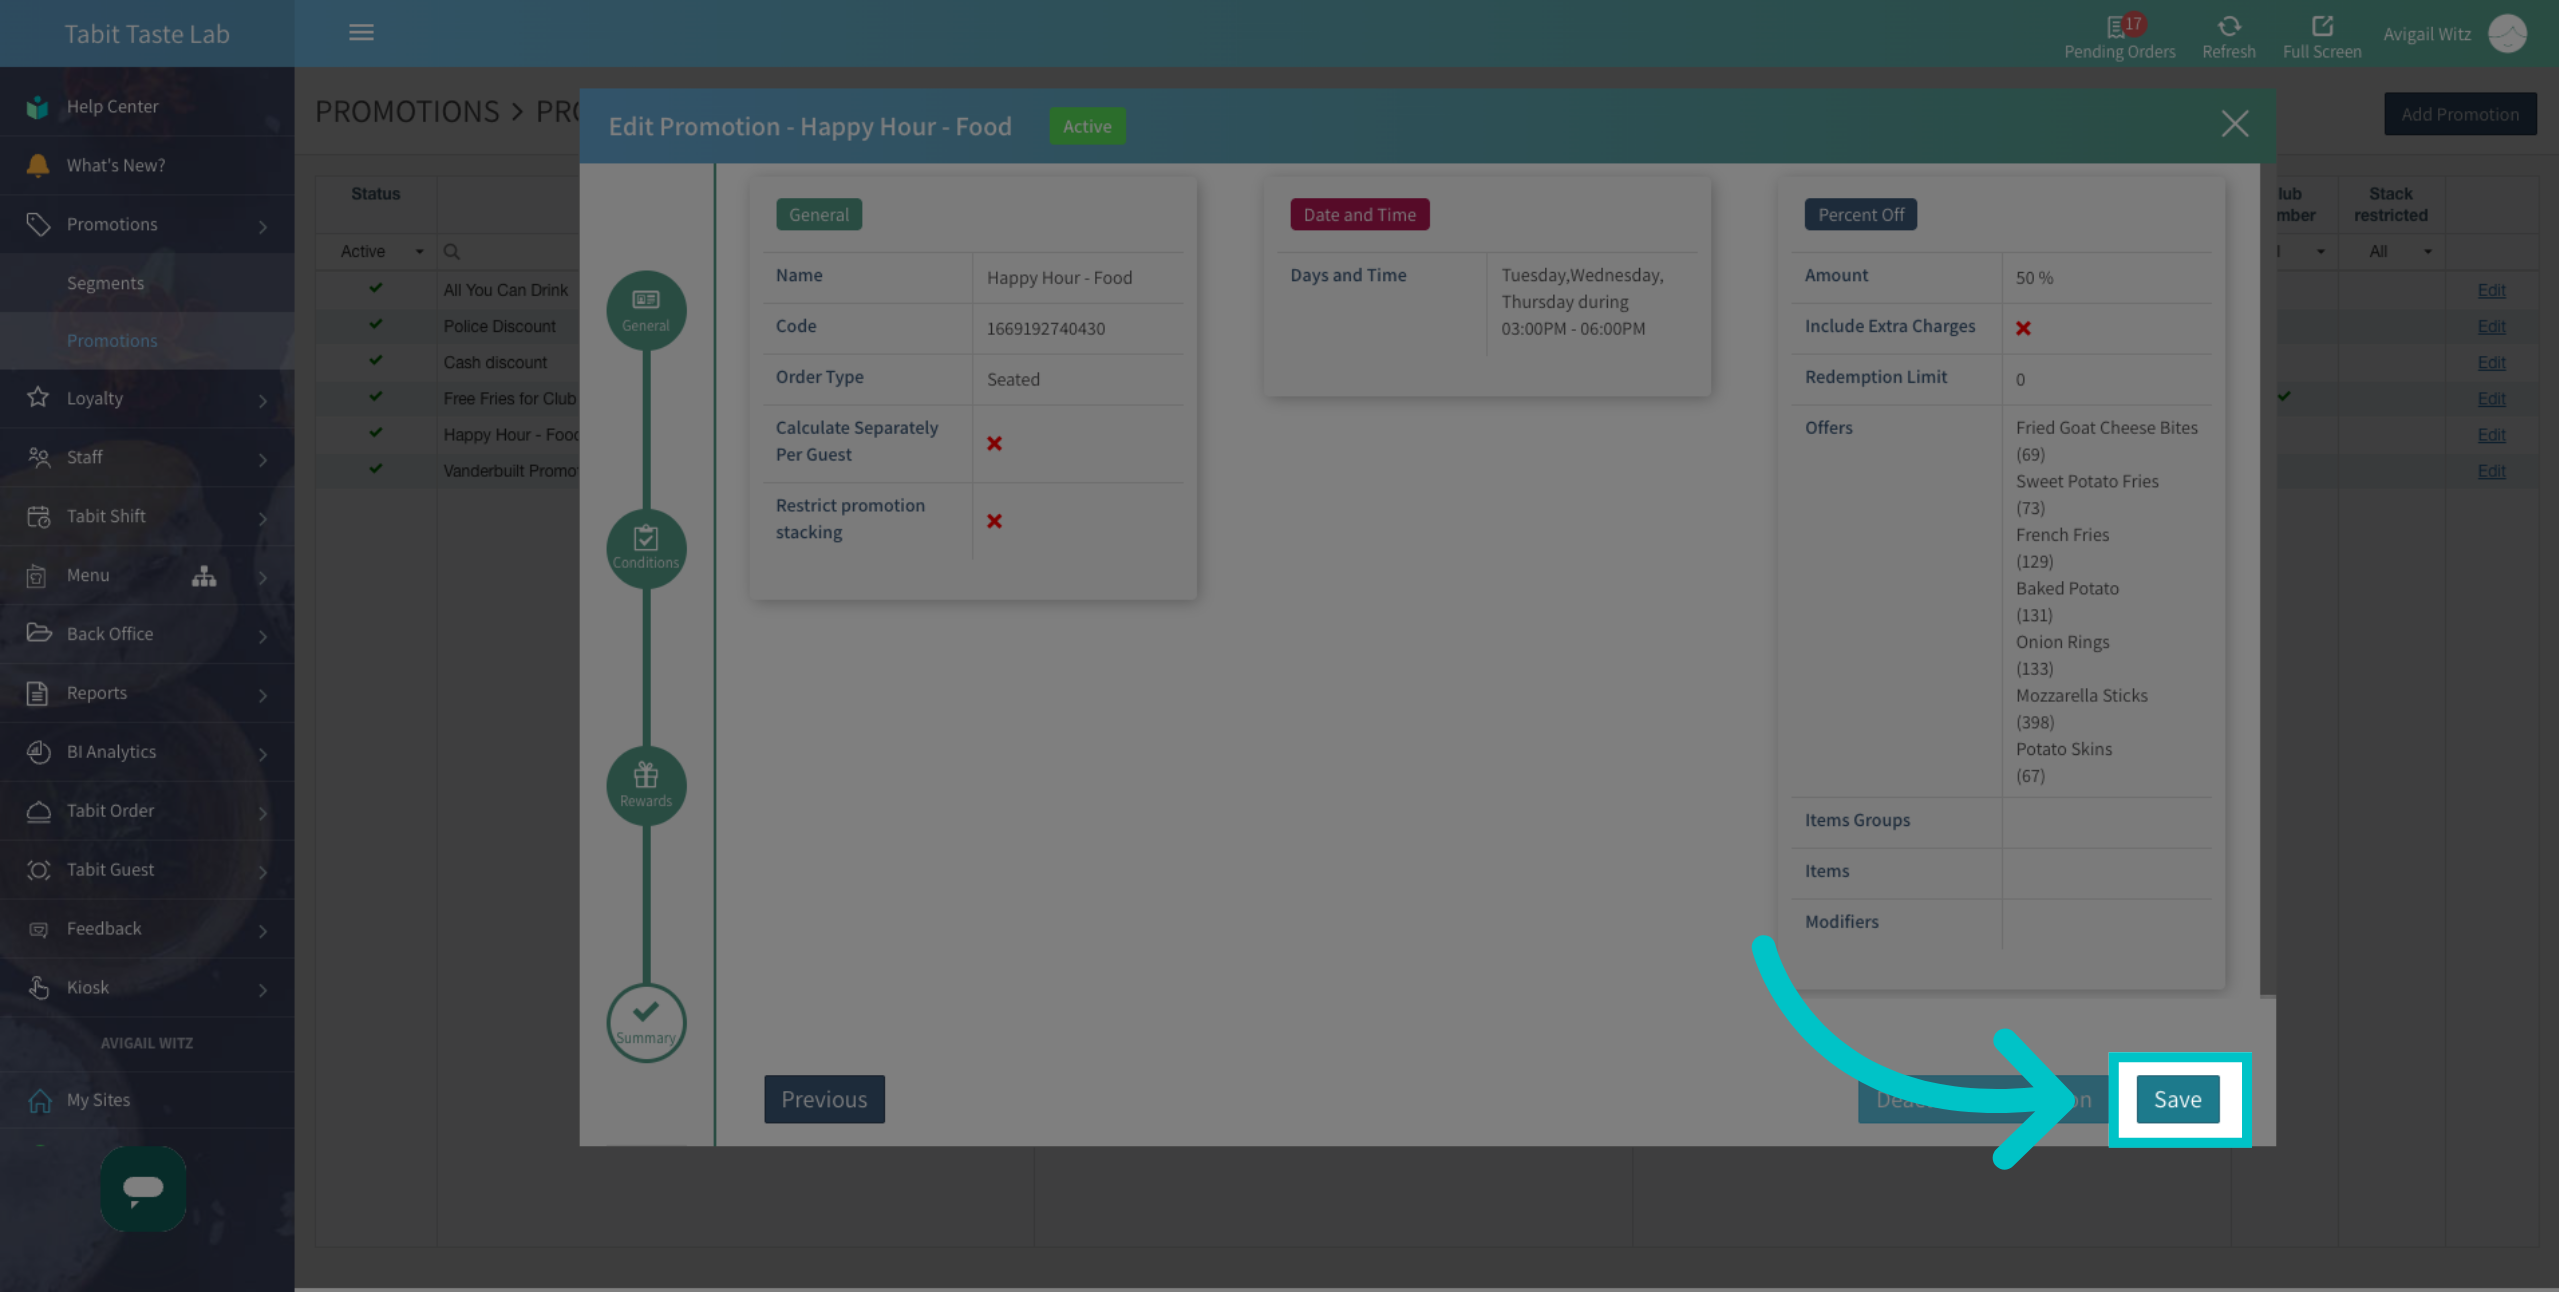
Task: Expand the Loyalty sidebar section
Action: (147, 398)
